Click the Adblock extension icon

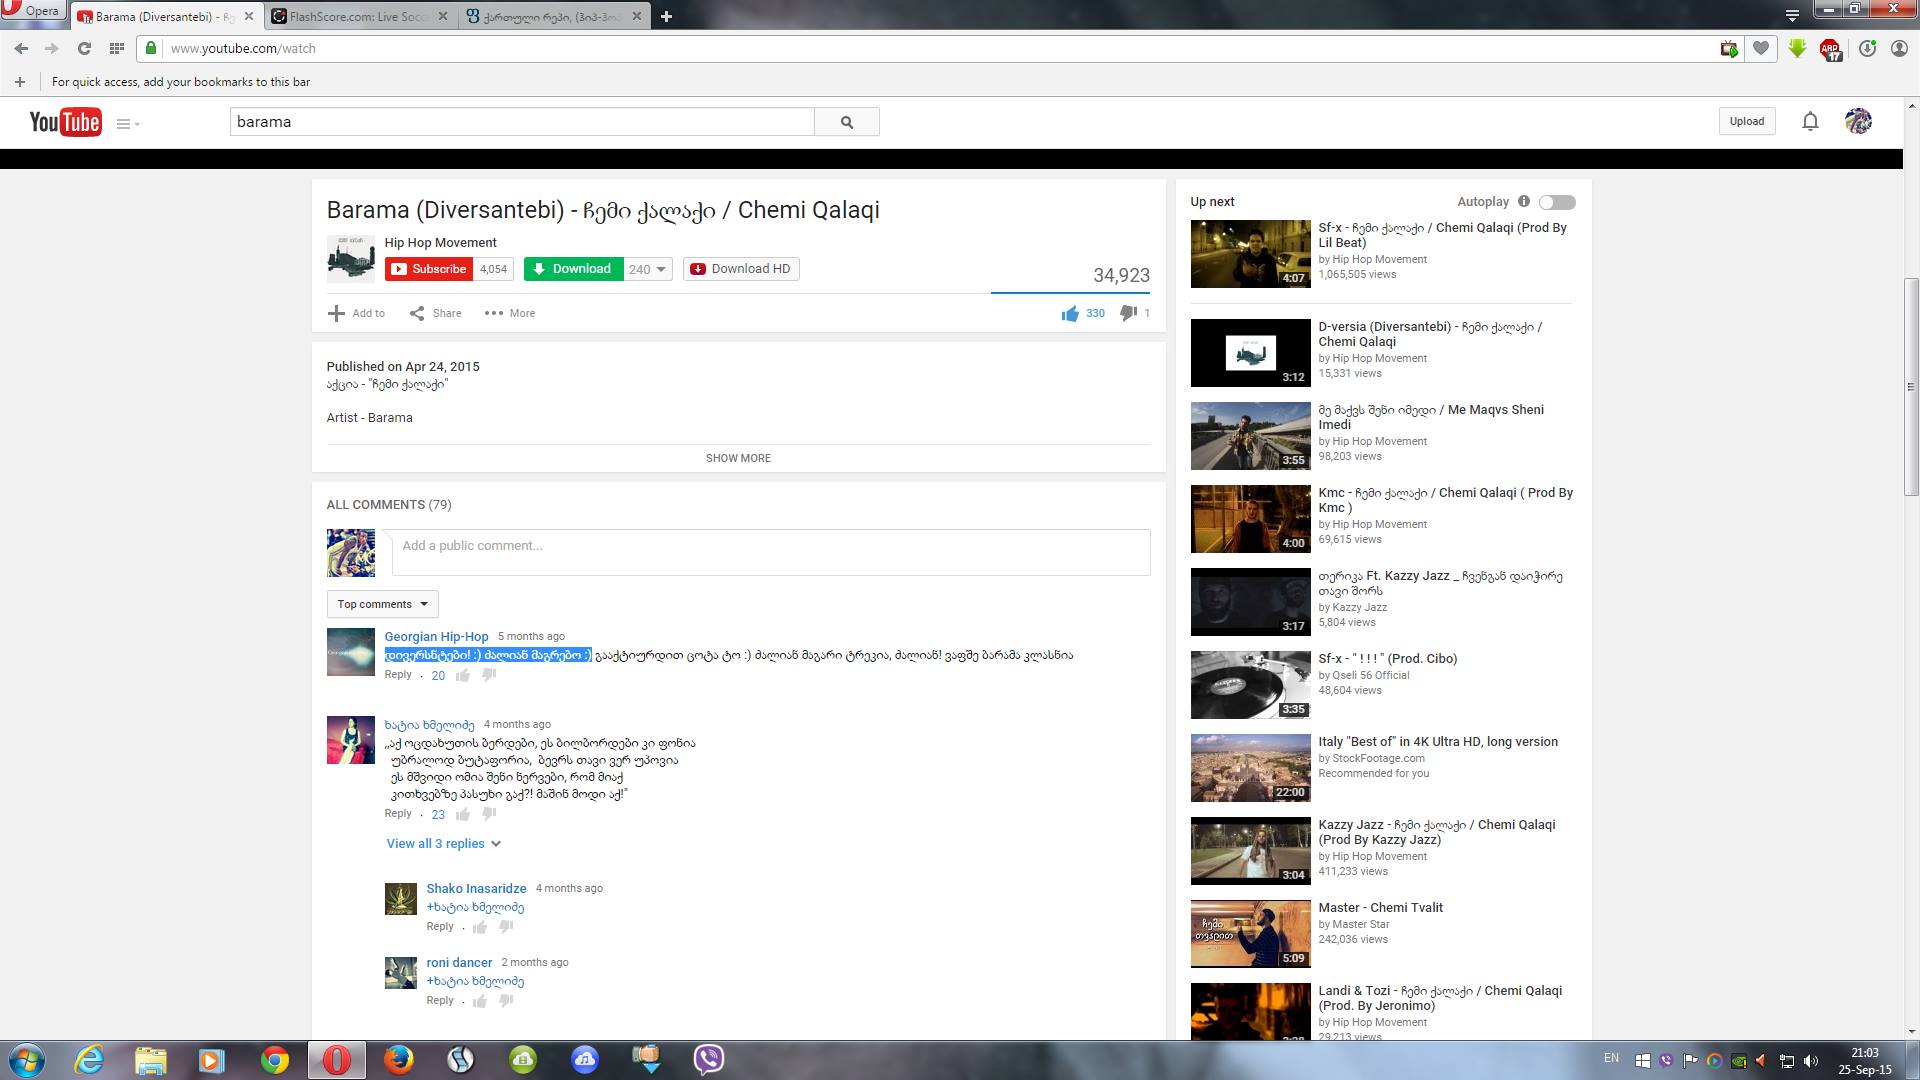point(1830,49)
